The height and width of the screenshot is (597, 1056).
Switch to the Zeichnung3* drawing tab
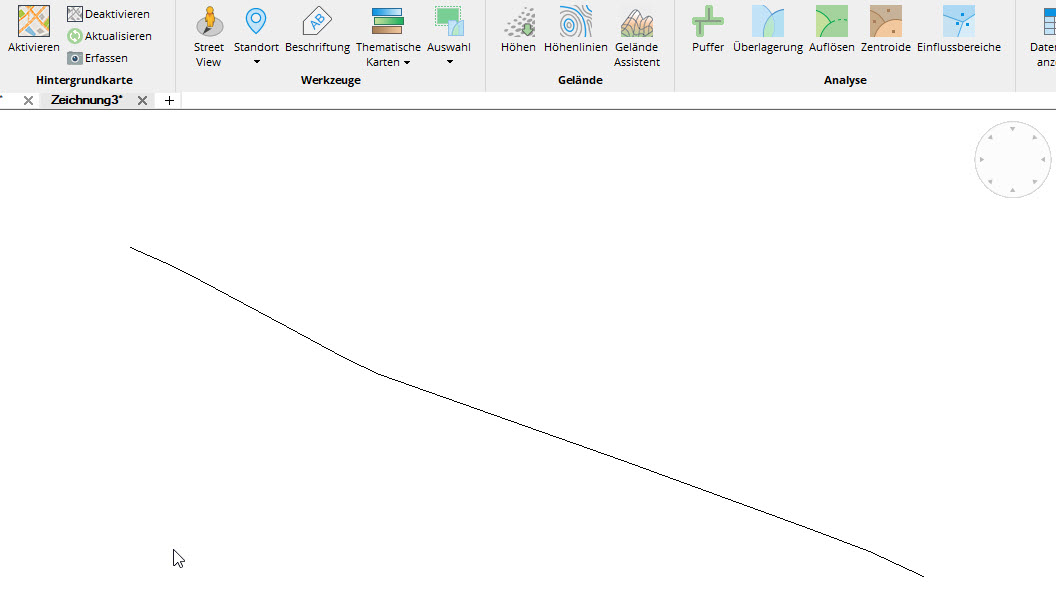86,100
